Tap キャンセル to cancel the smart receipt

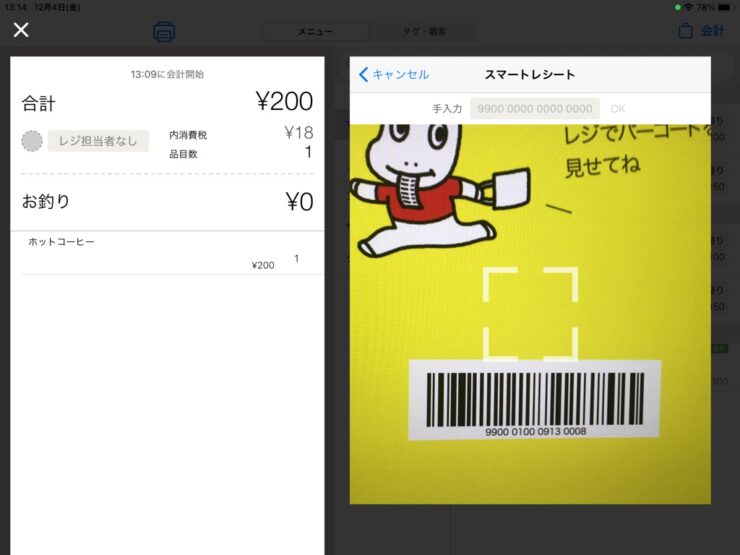[x=401, y=75]
